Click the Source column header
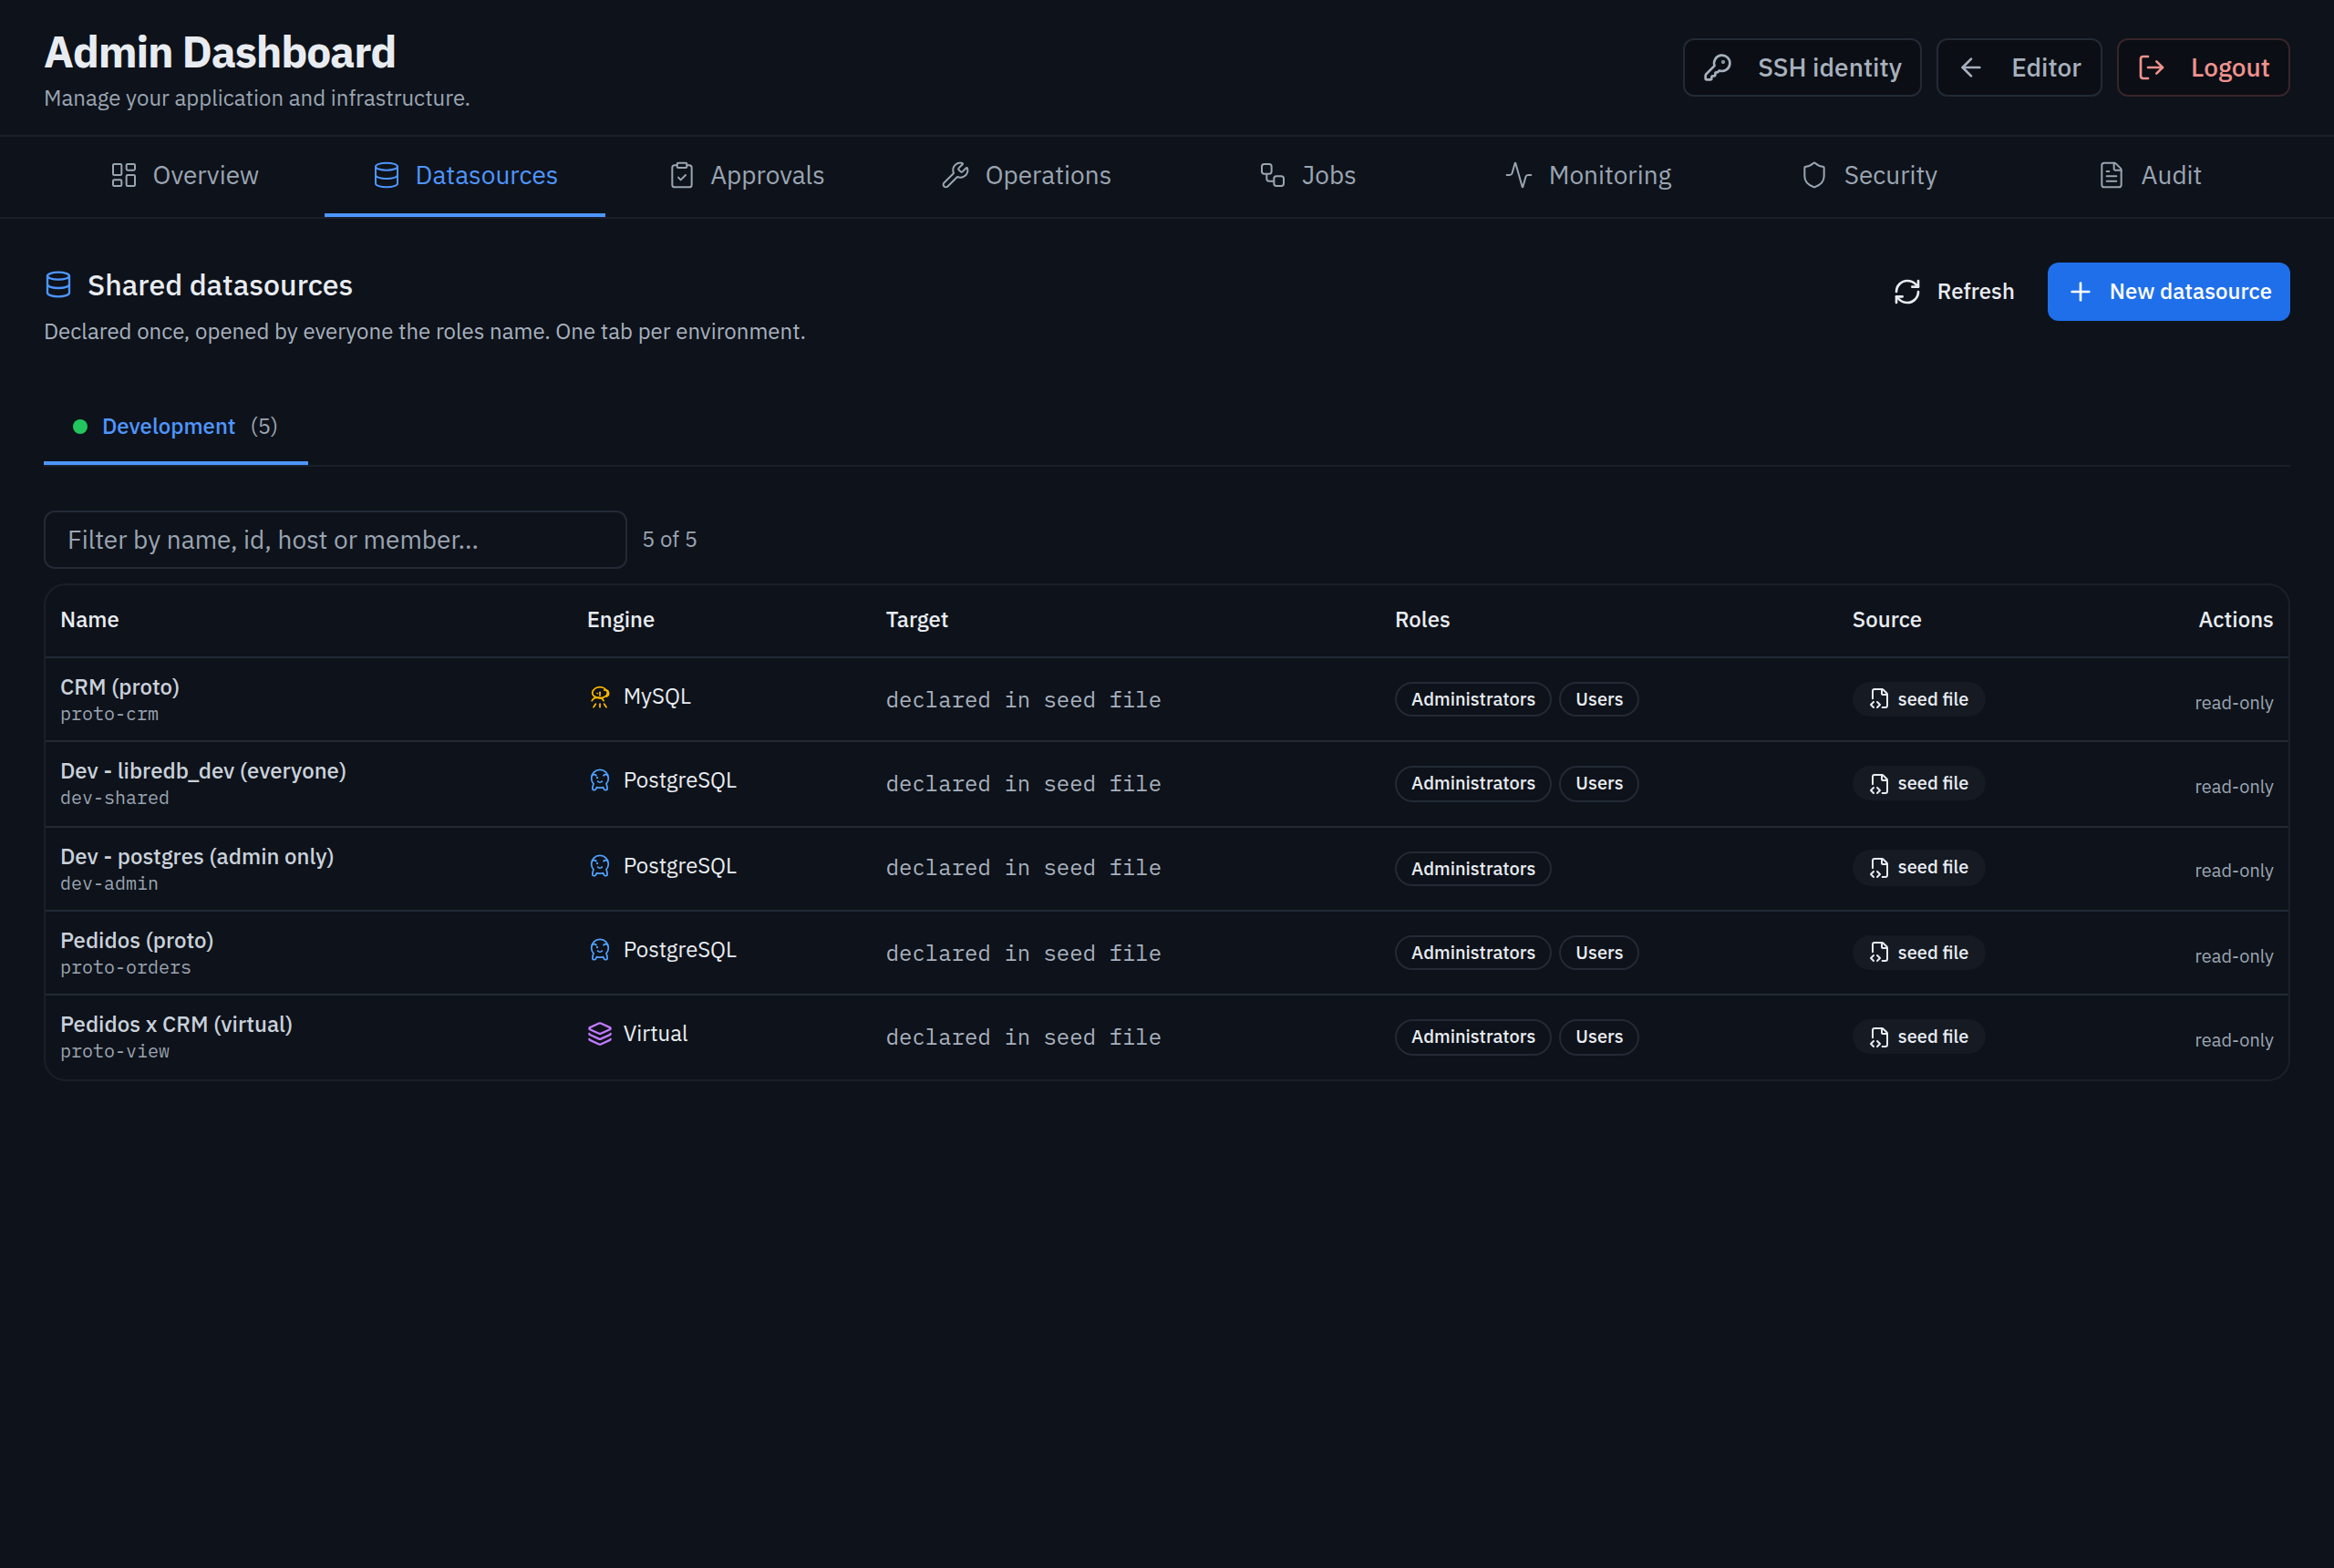Screen dimensions: 2334x1568 click(1887, 620)
